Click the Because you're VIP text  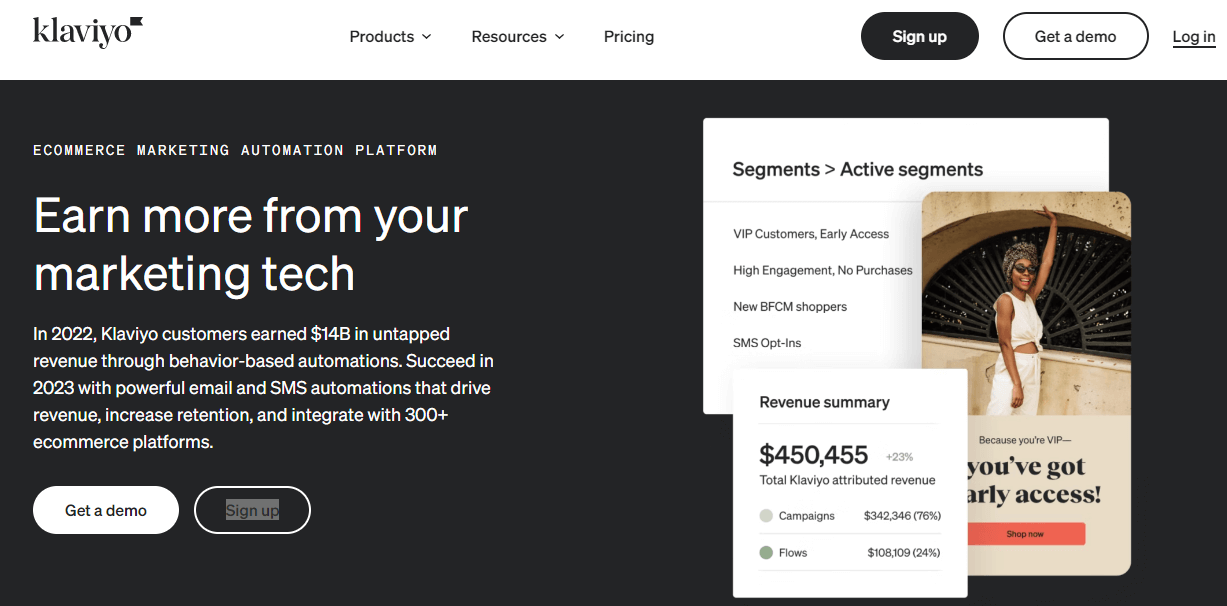click(x=1025, y=440)
